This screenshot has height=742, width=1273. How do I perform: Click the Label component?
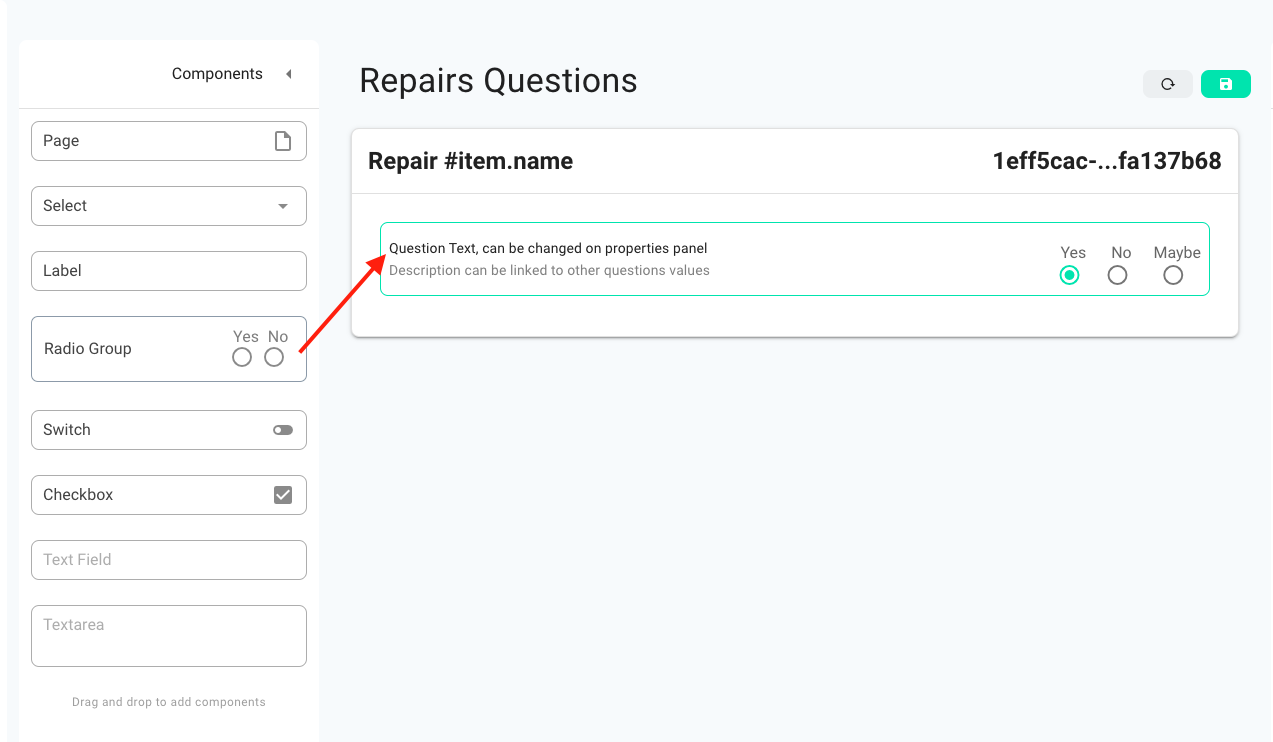tap(169, 271)
